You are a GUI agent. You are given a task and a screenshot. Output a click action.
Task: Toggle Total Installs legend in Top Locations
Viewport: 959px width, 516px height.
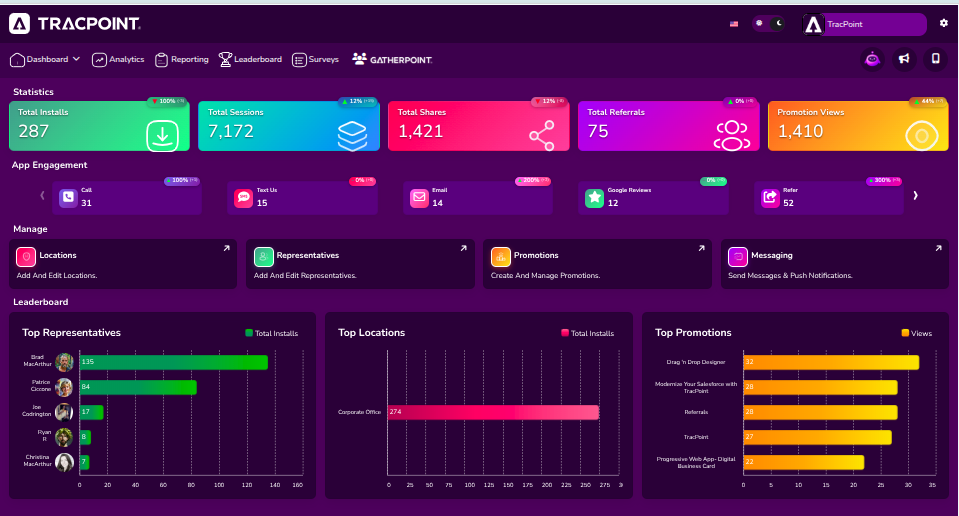588,333
